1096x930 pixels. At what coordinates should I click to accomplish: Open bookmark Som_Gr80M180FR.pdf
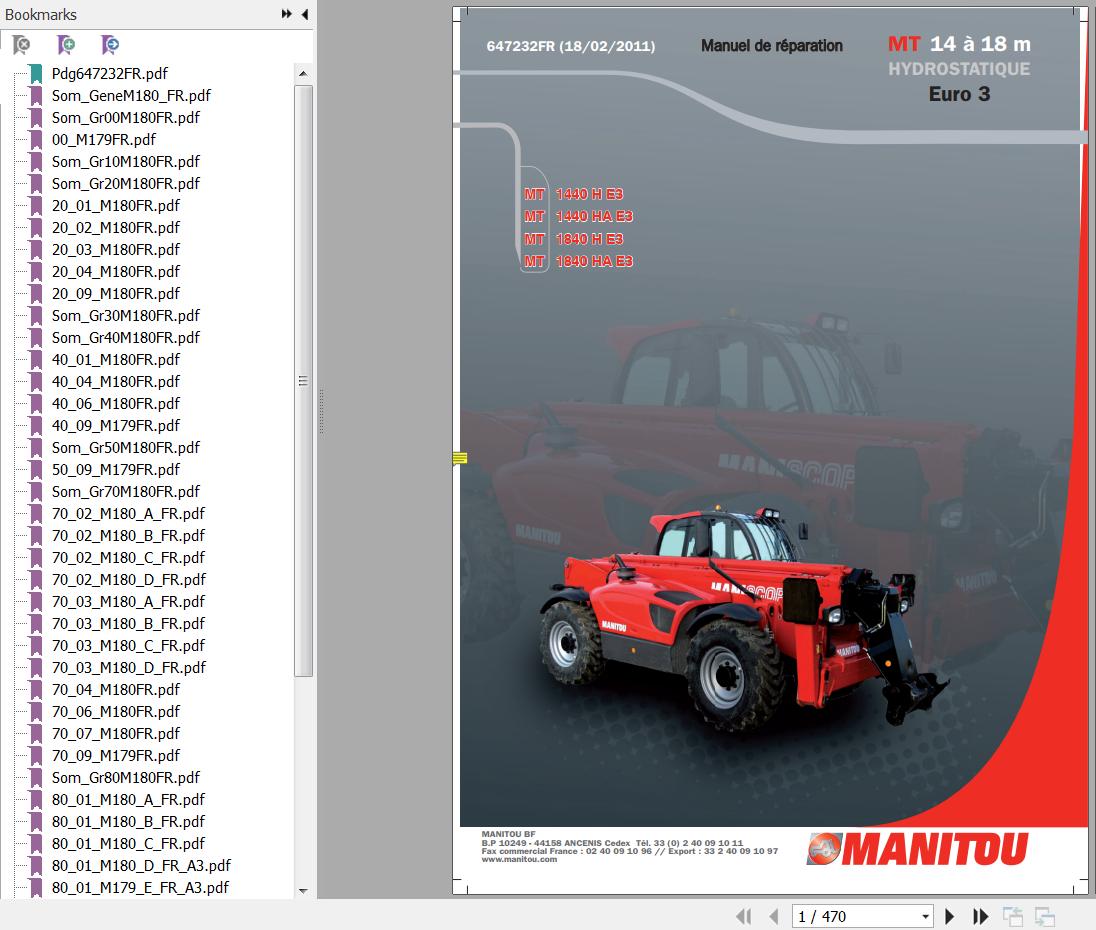(x=126, y=778)
